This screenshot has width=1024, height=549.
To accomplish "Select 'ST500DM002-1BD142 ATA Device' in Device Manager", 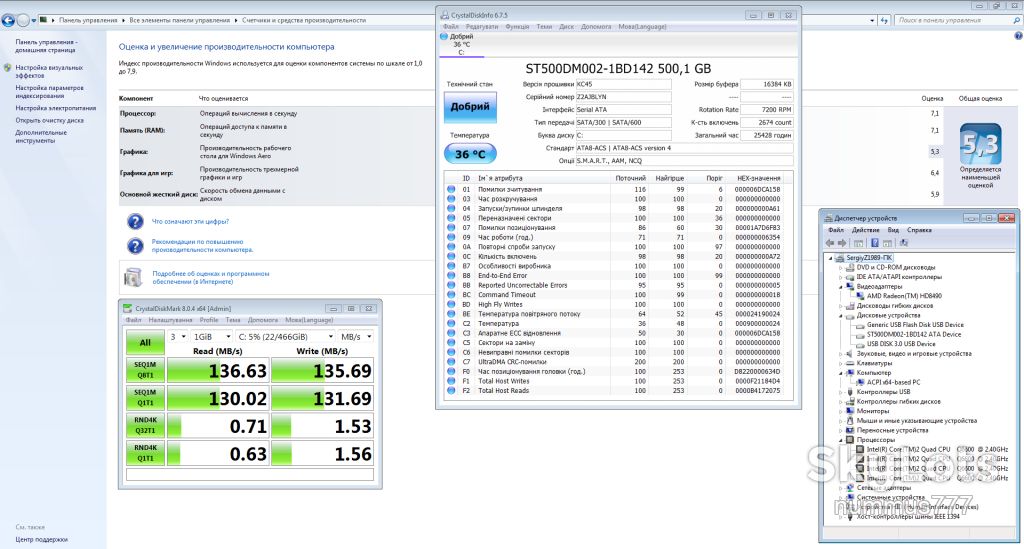I will pos(914,334).
